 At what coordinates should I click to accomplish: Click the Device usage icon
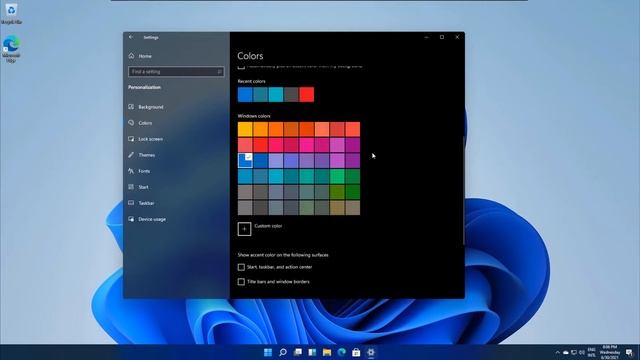click(131, 219)
